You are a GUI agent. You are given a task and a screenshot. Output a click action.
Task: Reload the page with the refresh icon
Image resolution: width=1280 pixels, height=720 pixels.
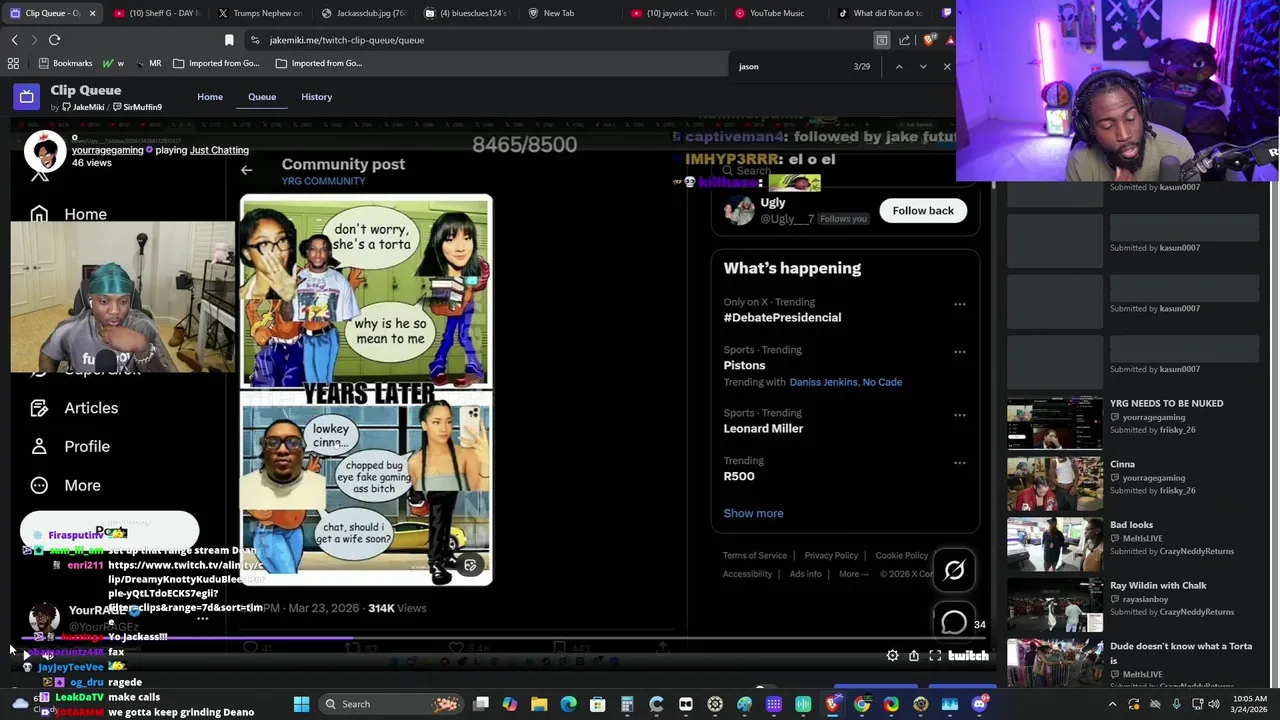tap(54, 40)
